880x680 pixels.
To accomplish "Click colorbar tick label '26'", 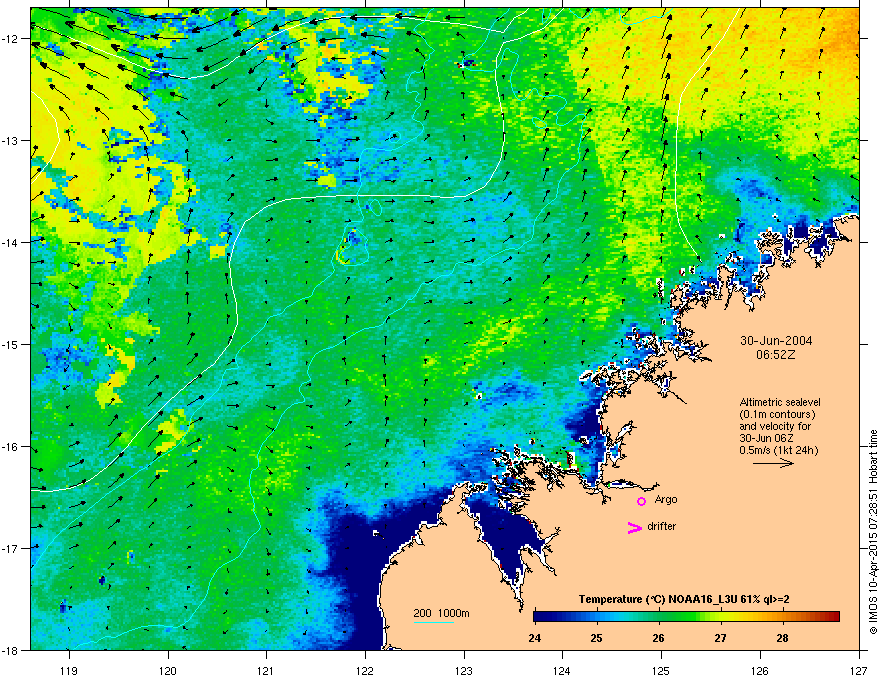I will tap(659, 638).
